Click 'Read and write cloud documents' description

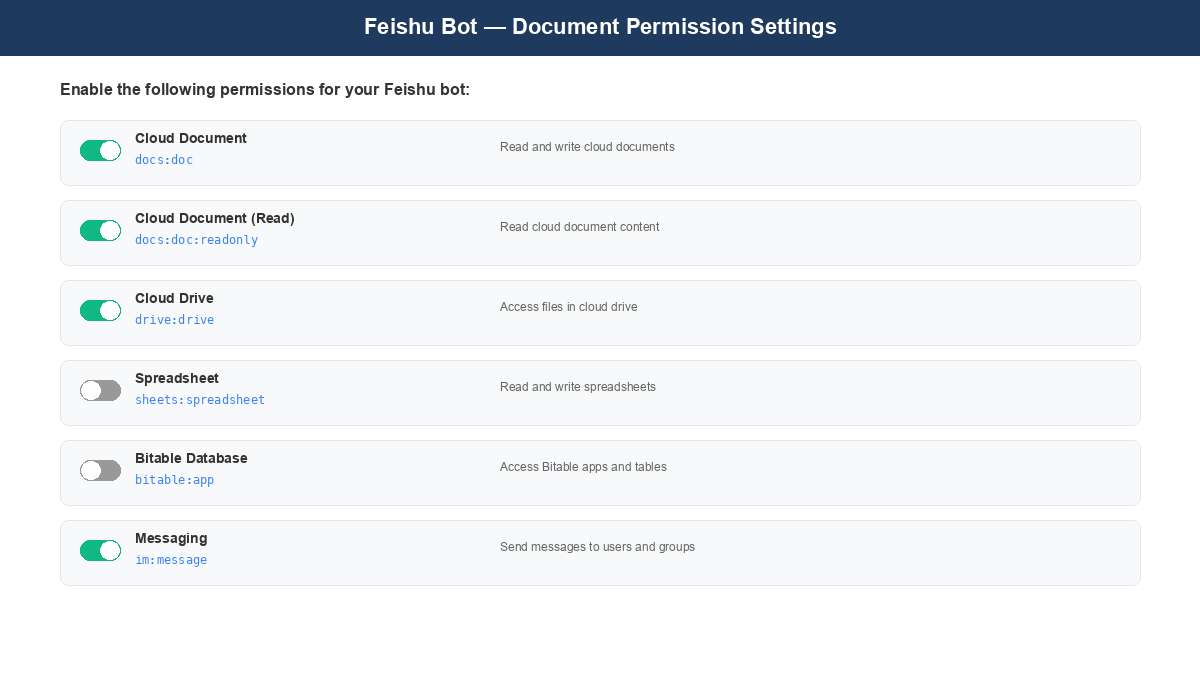pos(587,147)
